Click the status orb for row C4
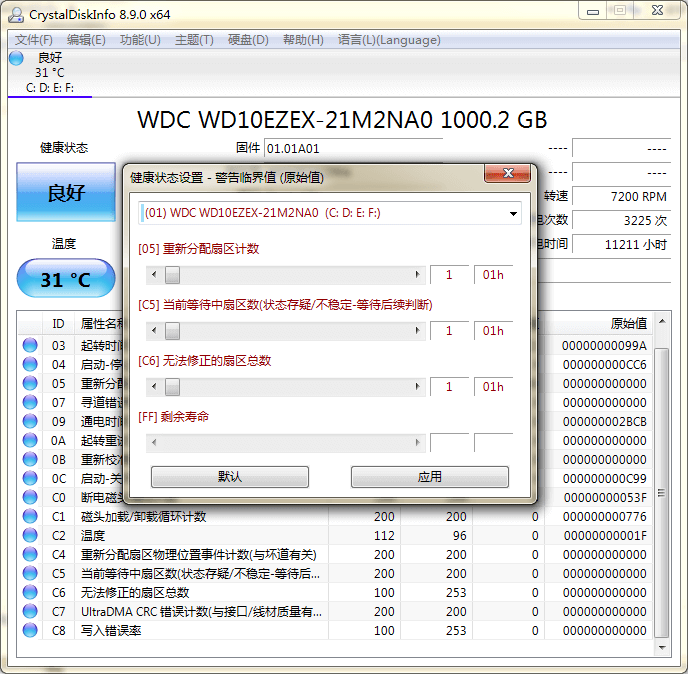 (x=30, y=554)
